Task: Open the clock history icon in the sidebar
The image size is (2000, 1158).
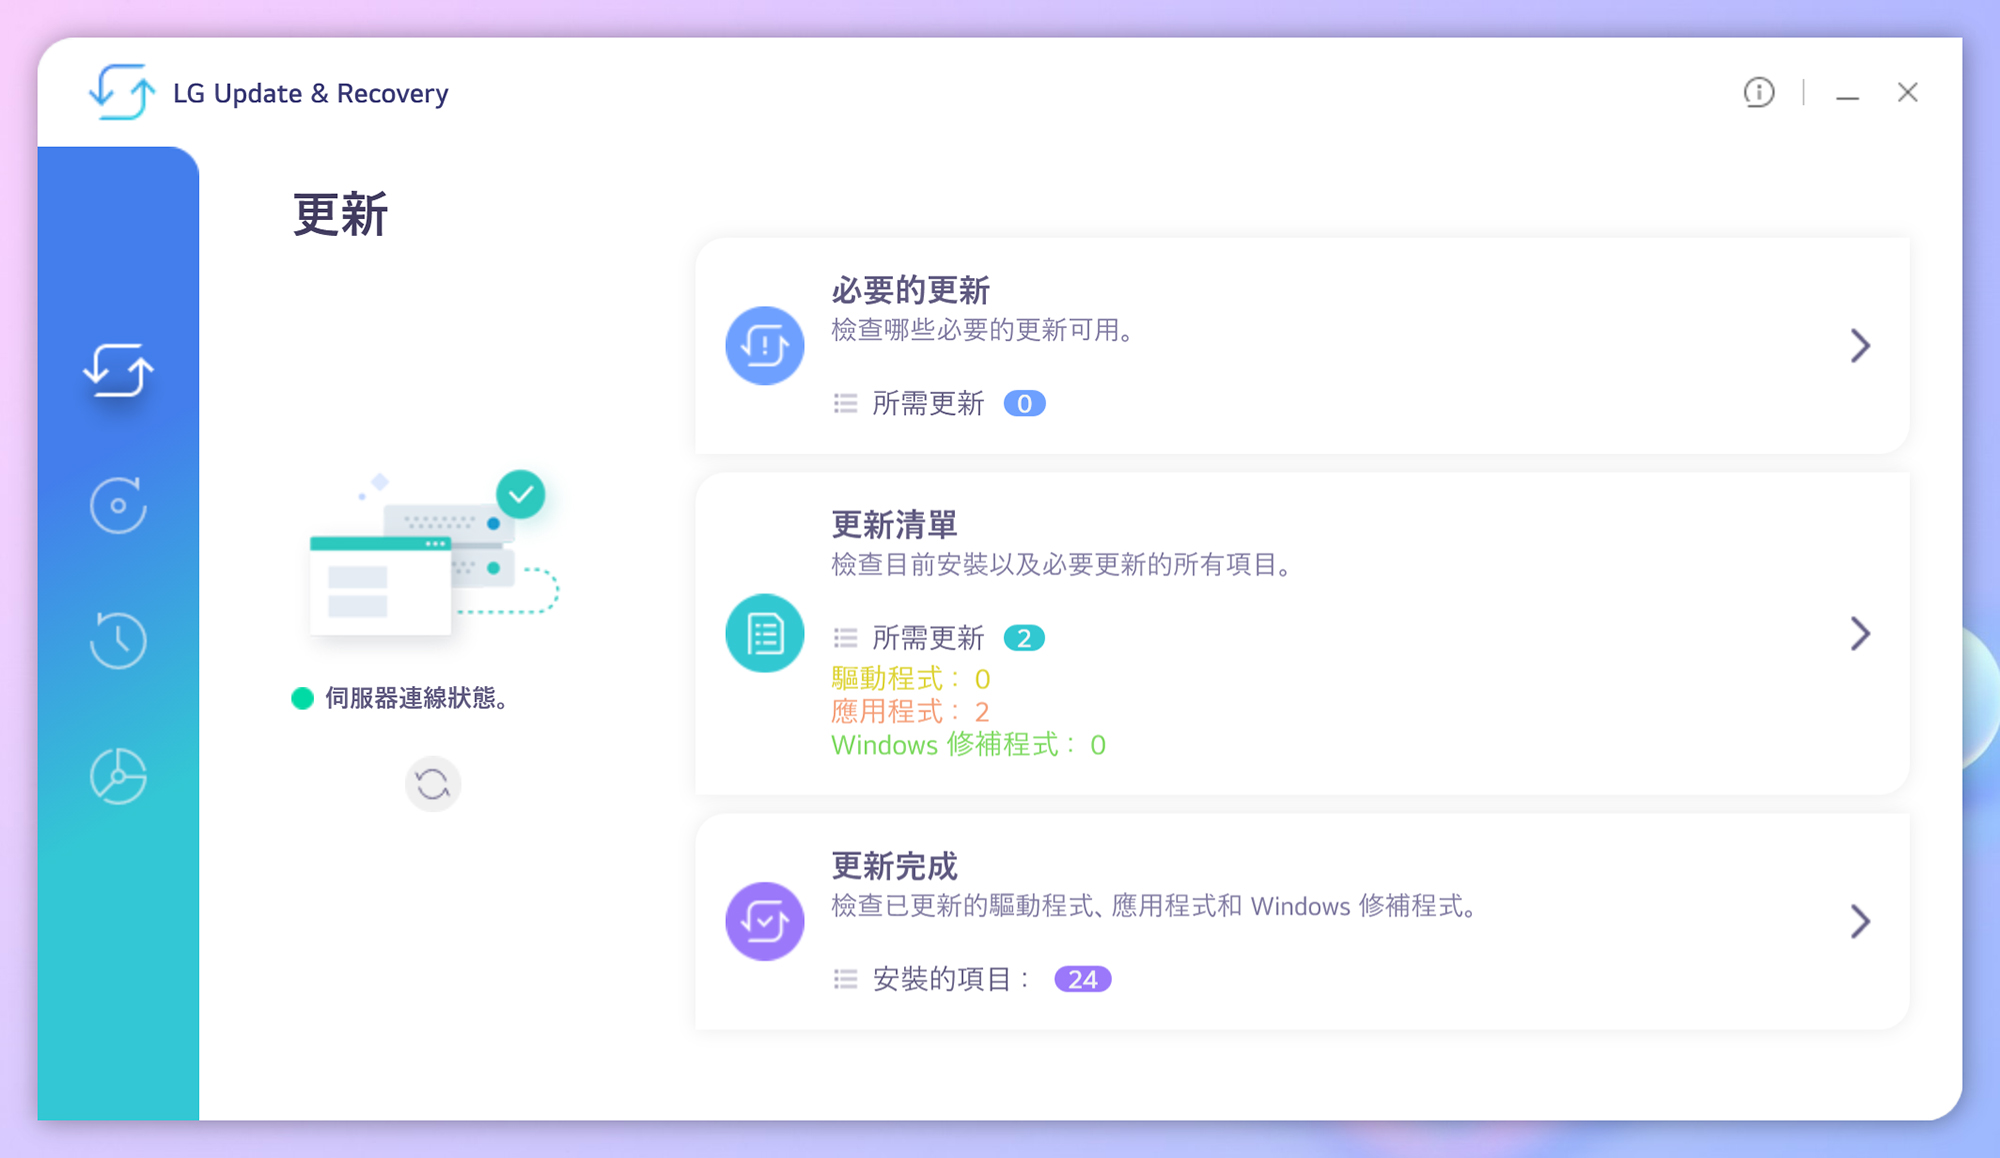Action: [x=118, y=640]
